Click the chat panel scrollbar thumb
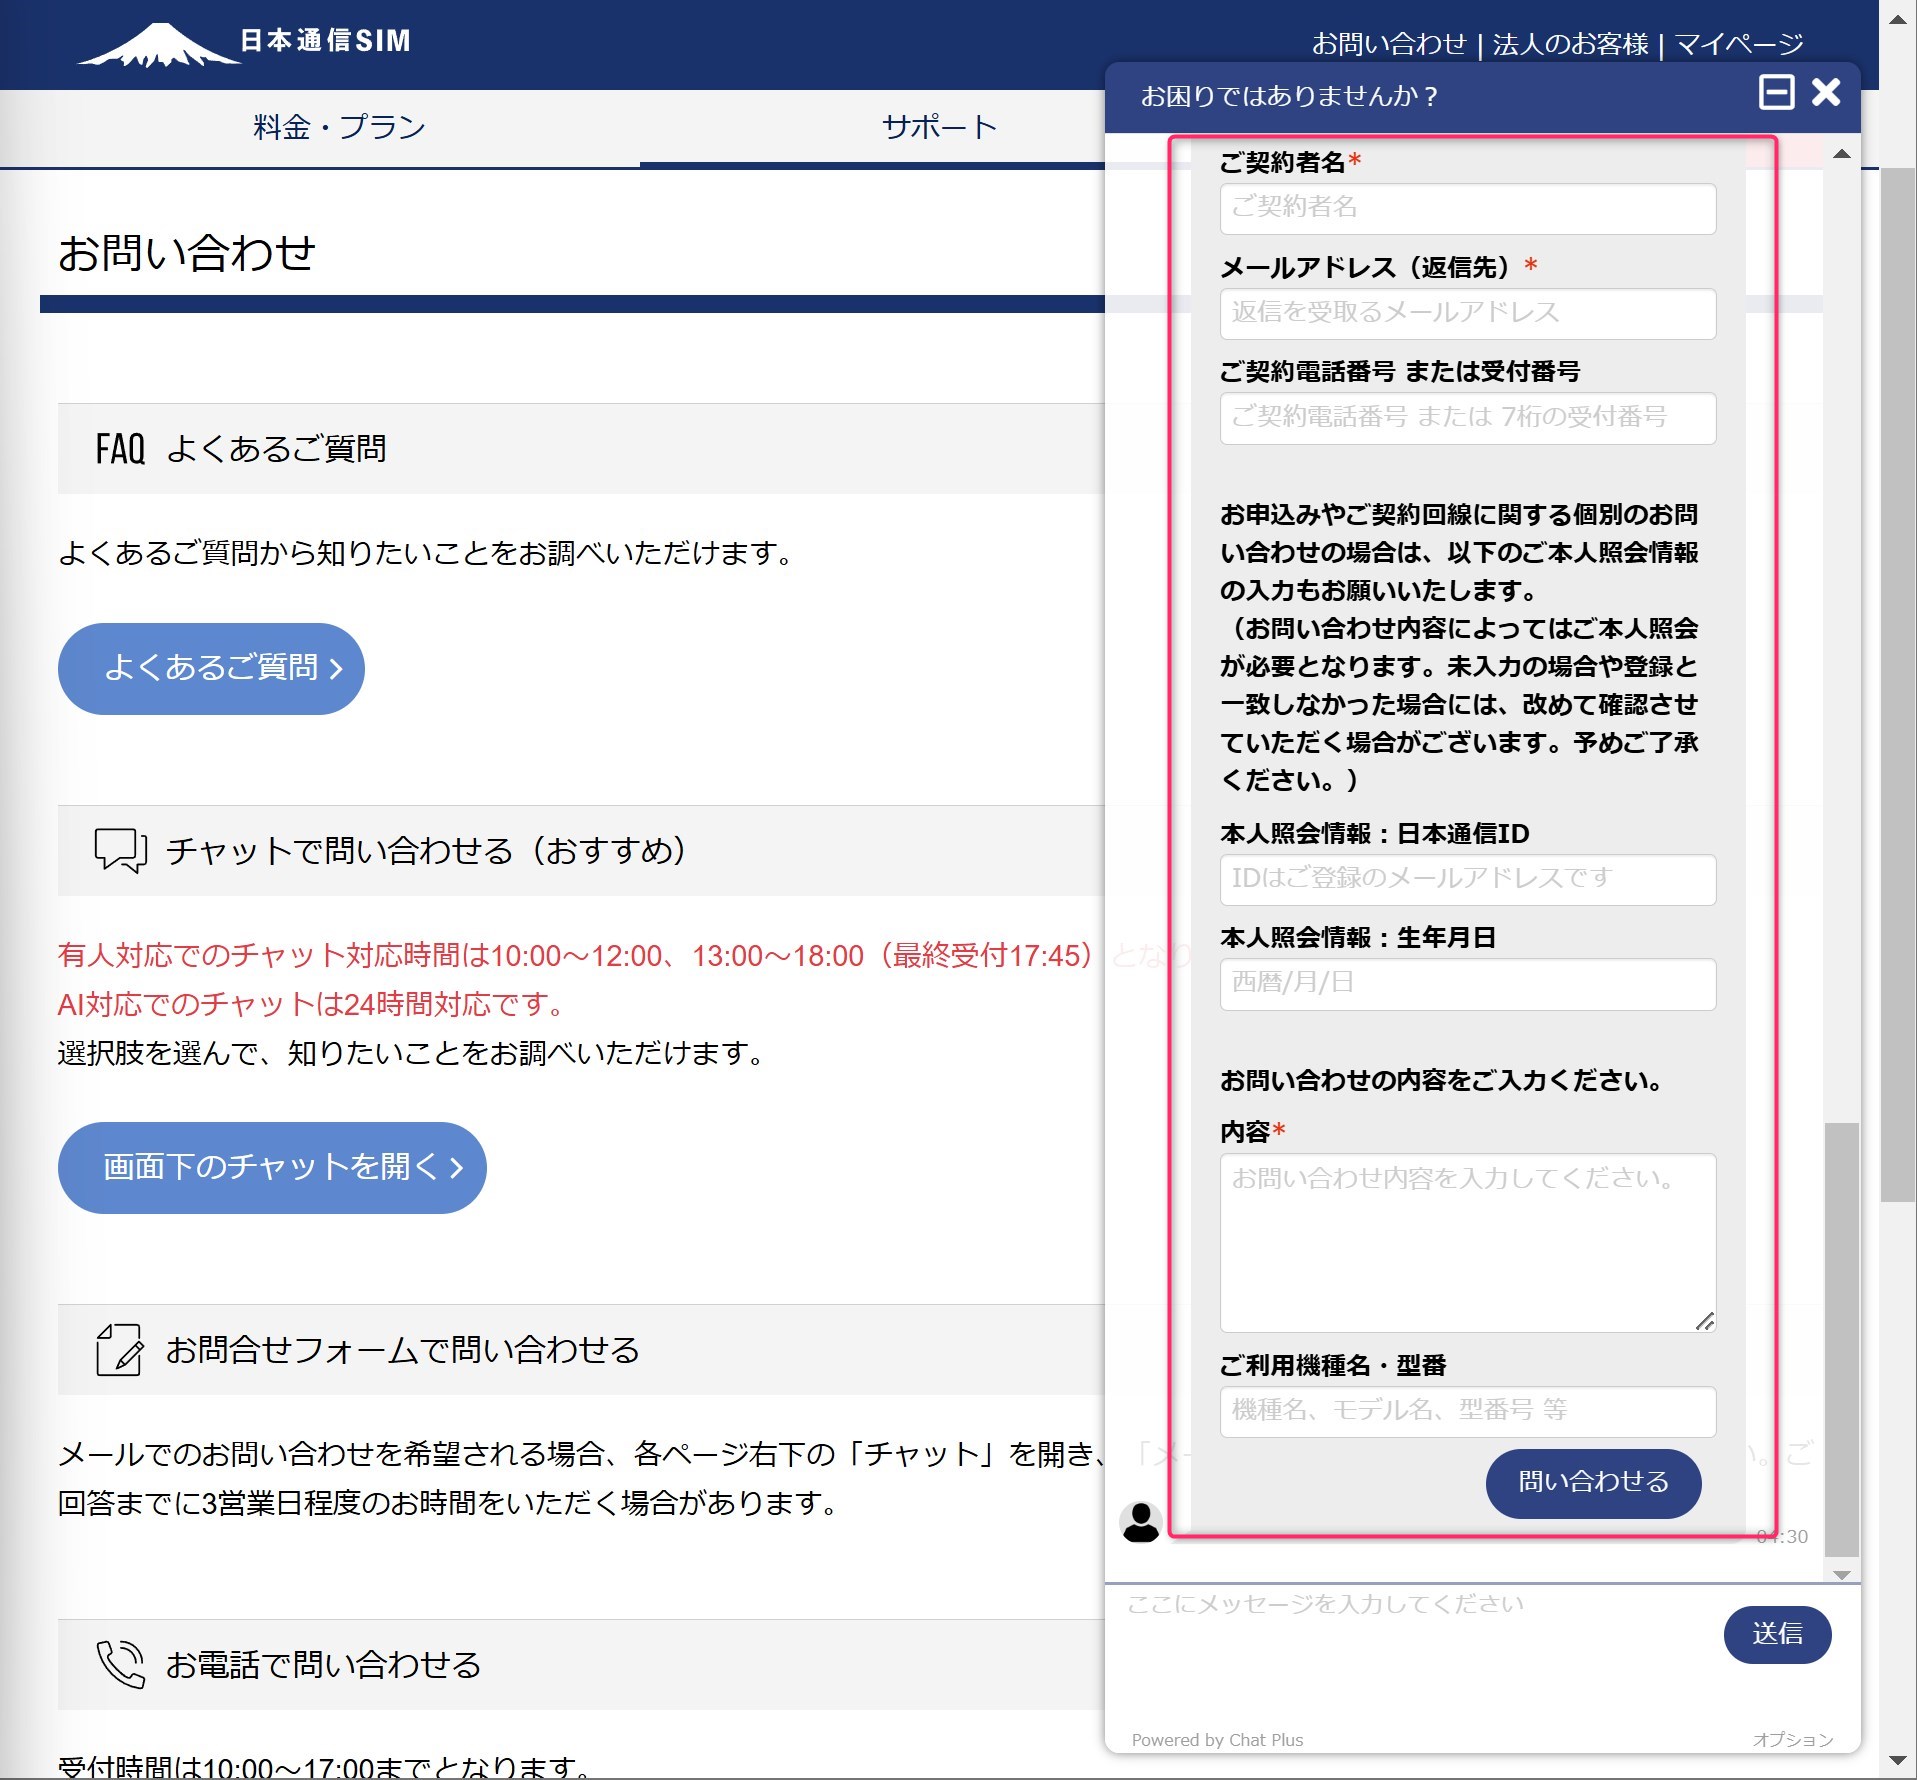This screenshot has height=1780, width=1917. point(1841,1340)
